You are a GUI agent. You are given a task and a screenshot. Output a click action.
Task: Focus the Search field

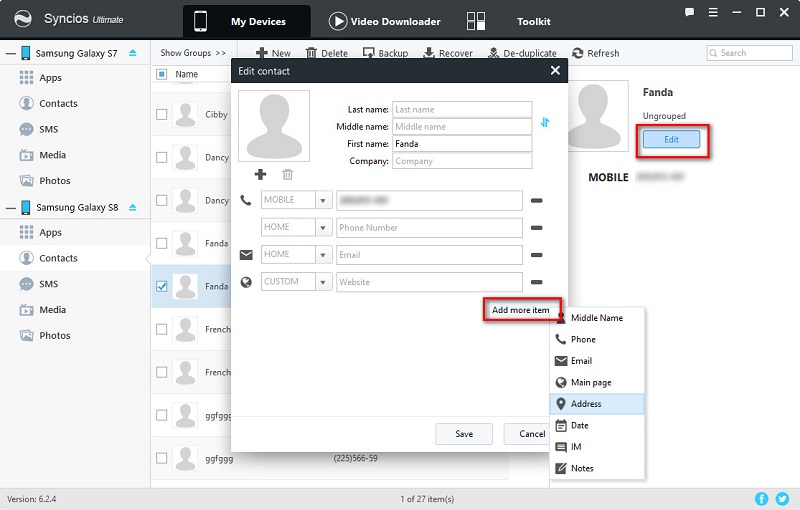coord(749,53)
